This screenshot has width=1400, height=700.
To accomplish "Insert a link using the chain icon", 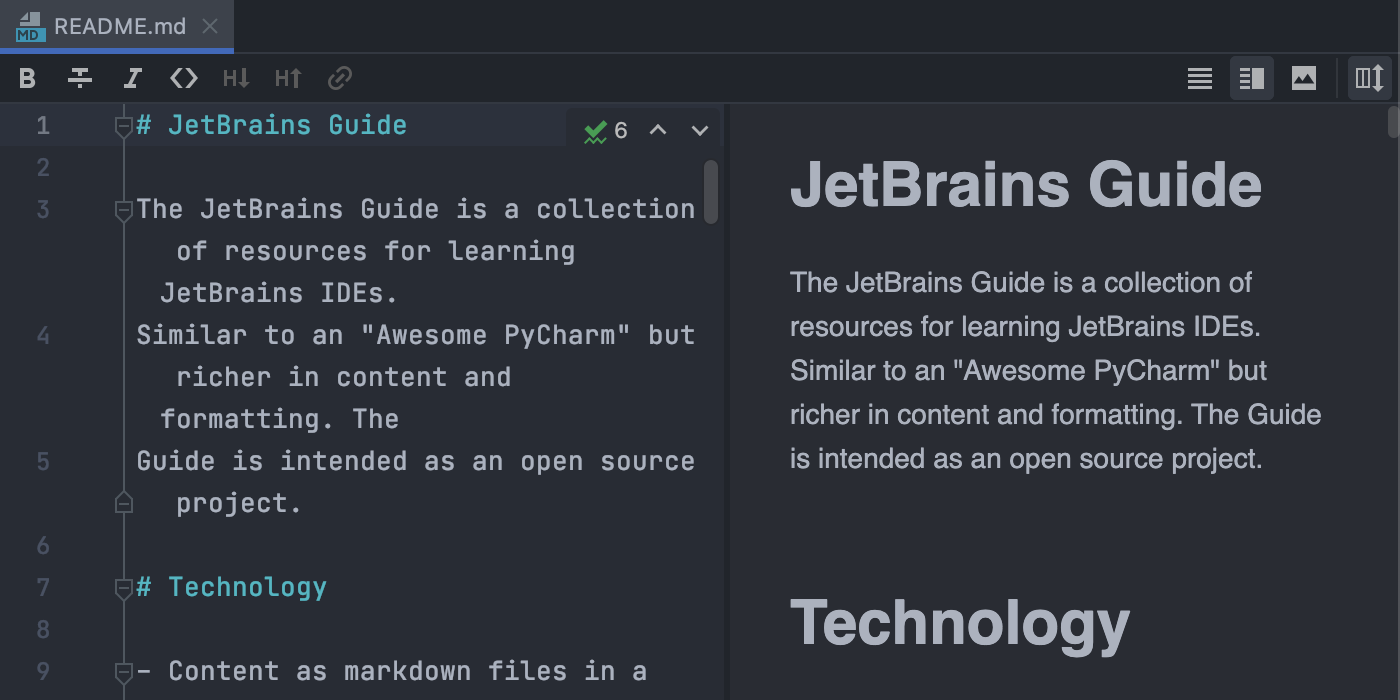I will click(x=340, y=78).
